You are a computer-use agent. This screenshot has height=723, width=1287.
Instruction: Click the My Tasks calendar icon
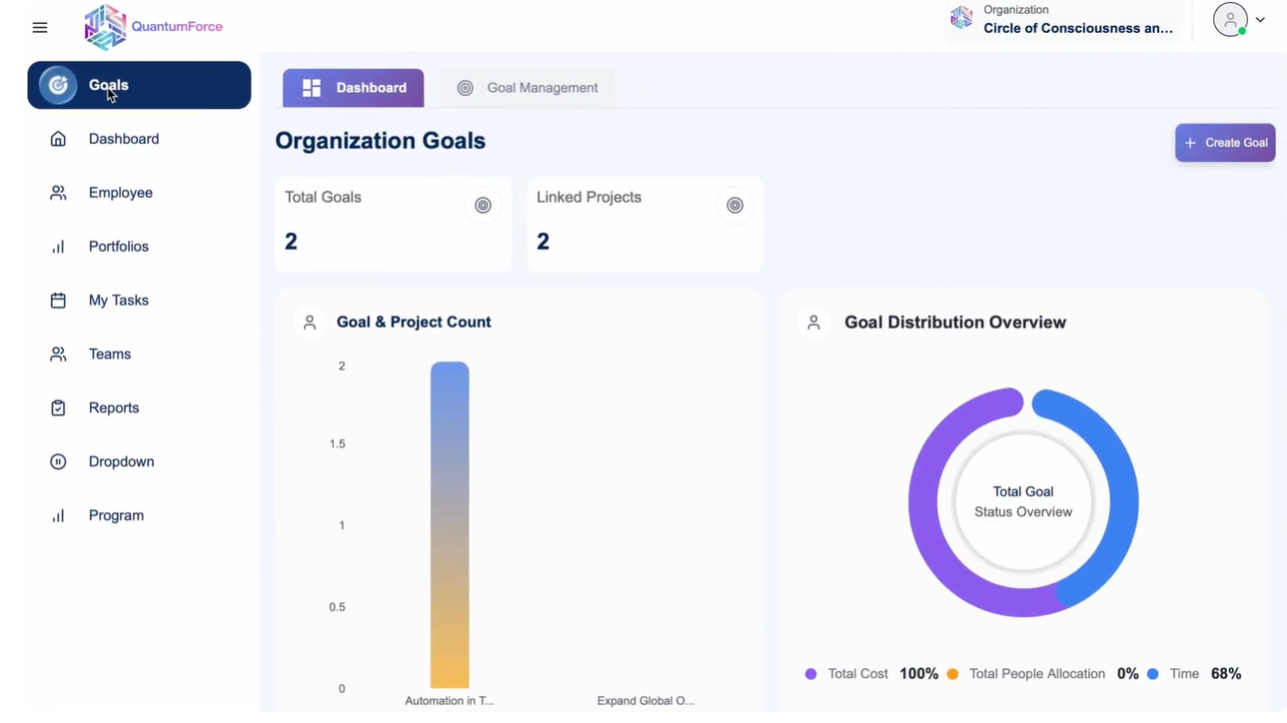click(59, 300)
